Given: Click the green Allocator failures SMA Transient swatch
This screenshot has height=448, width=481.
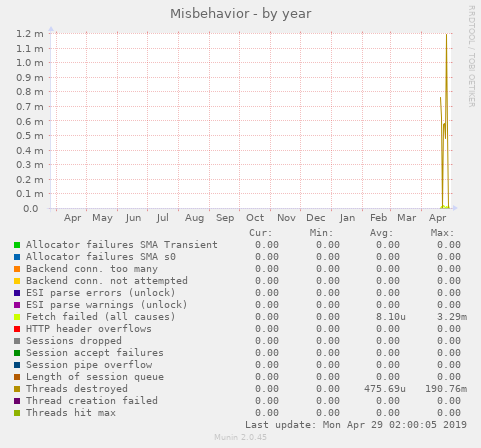Looking at the screenshot, I should point(17,245).
